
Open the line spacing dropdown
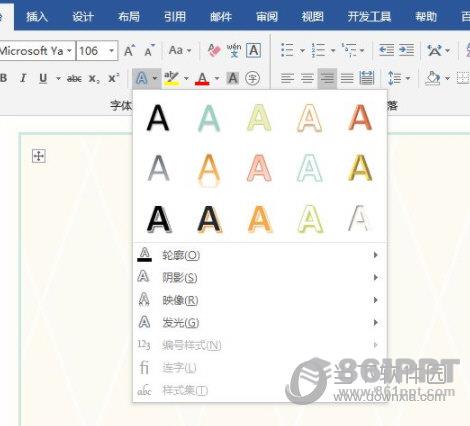point(399,78)
